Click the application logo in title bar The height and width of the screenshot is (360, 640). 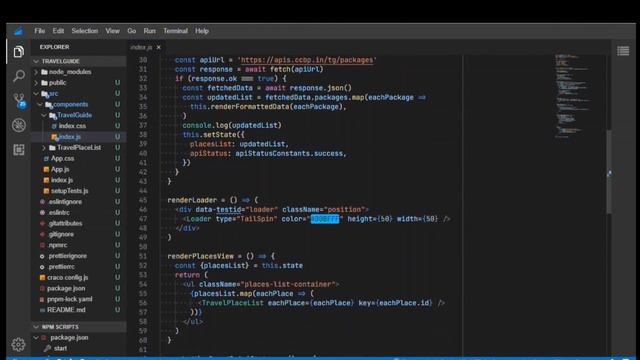point(18,31)
